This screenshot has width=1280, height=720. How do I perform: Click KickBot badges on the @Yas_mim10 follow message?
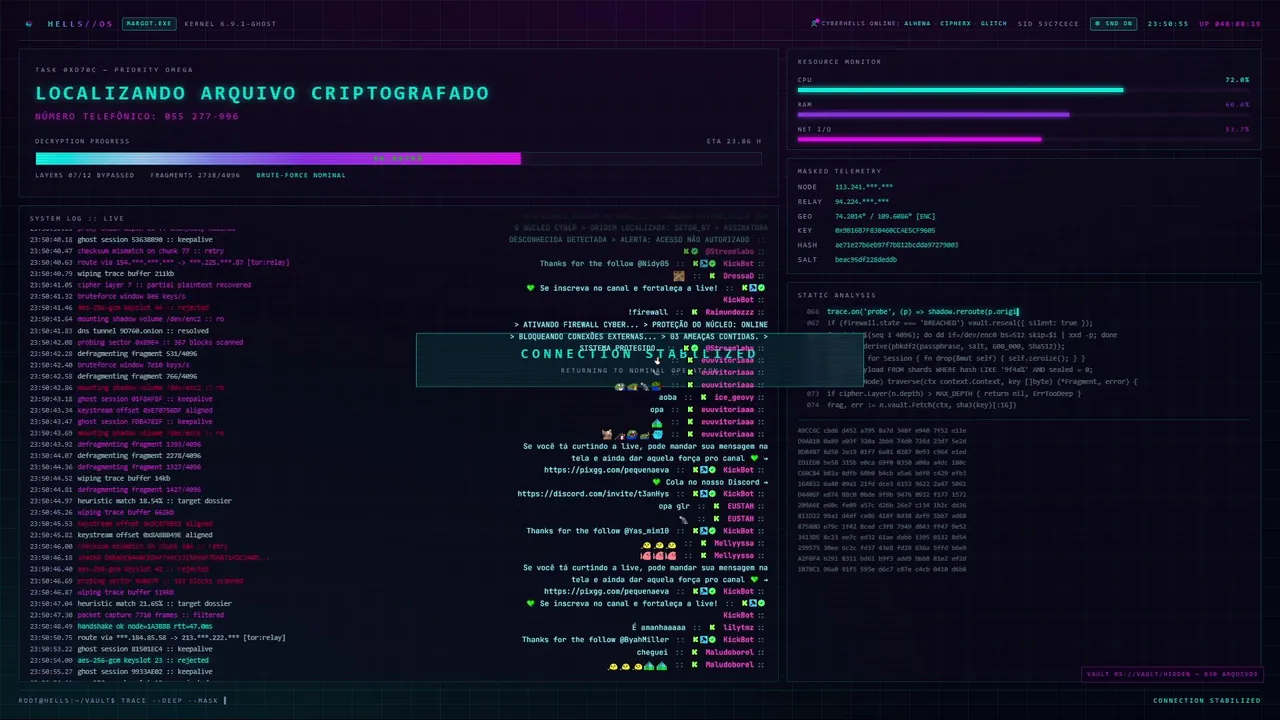[x=703, y=531]
